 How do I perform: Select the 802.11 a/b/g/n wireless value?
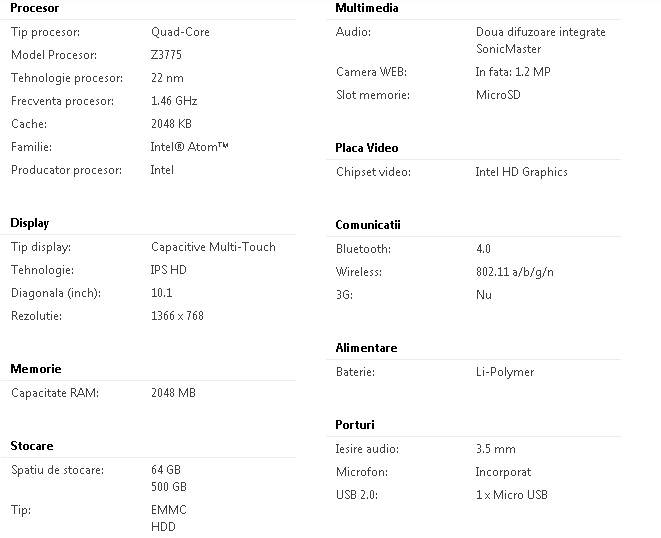(515, 272)
